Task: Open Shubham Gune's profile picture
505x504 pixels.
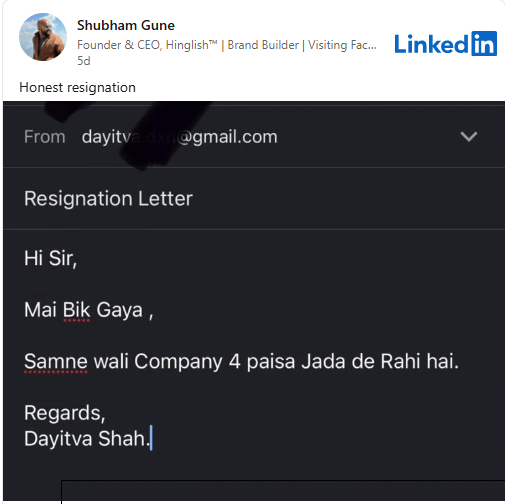Action: coord(43,37)
